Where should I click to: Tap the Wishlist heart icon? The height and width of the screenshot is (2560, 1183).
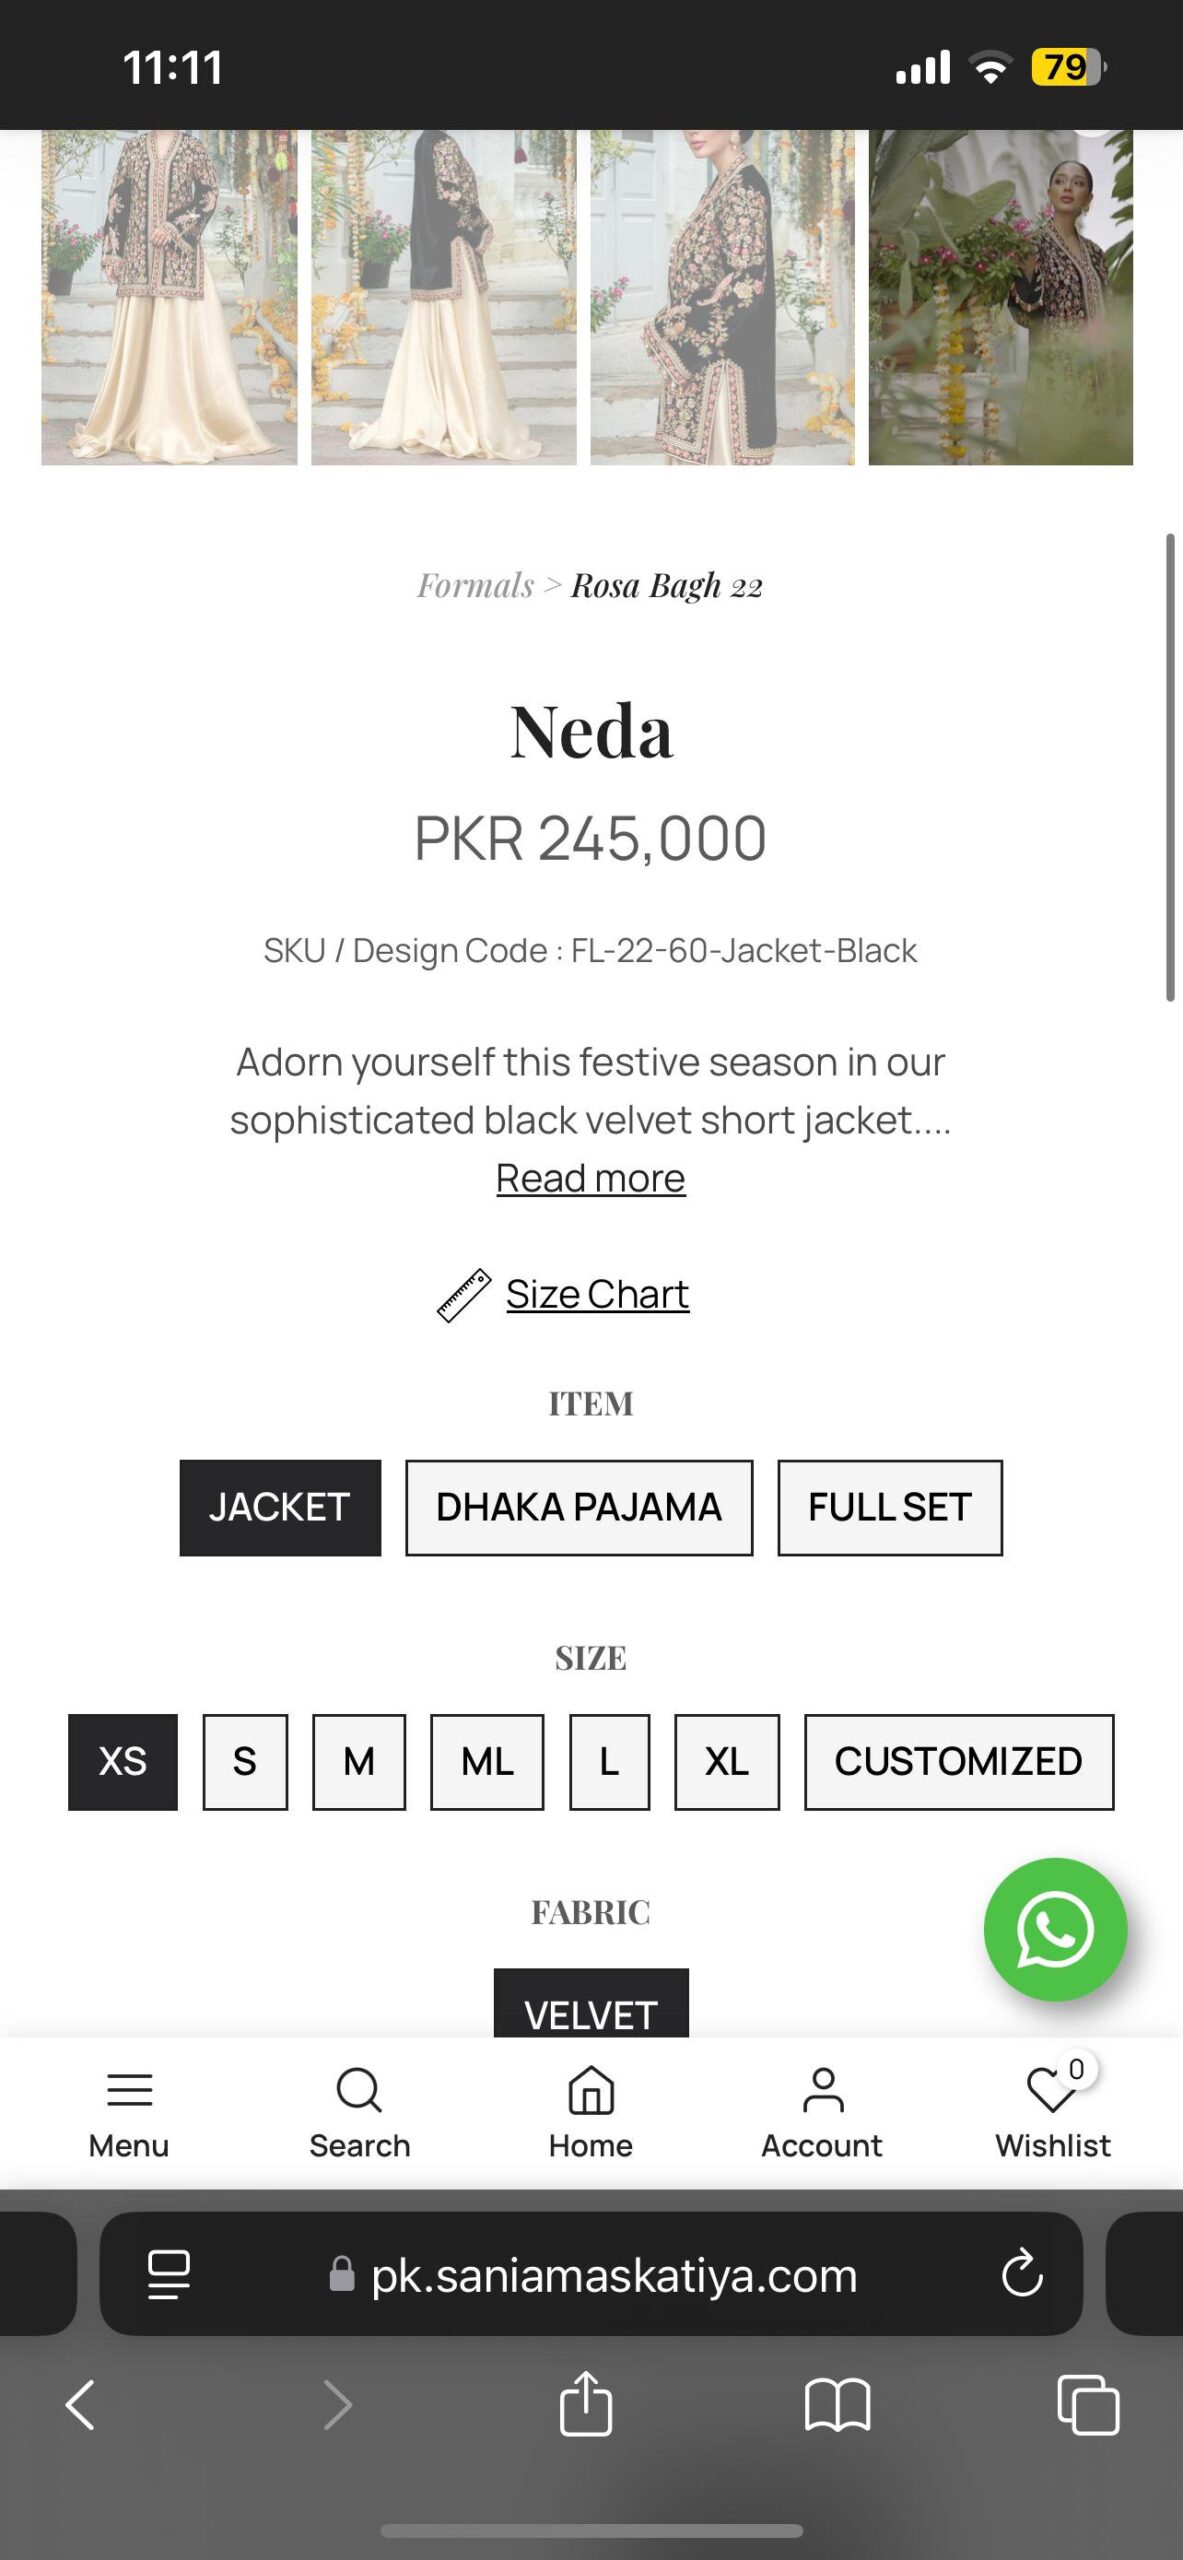click(x=1051, y=2091)
